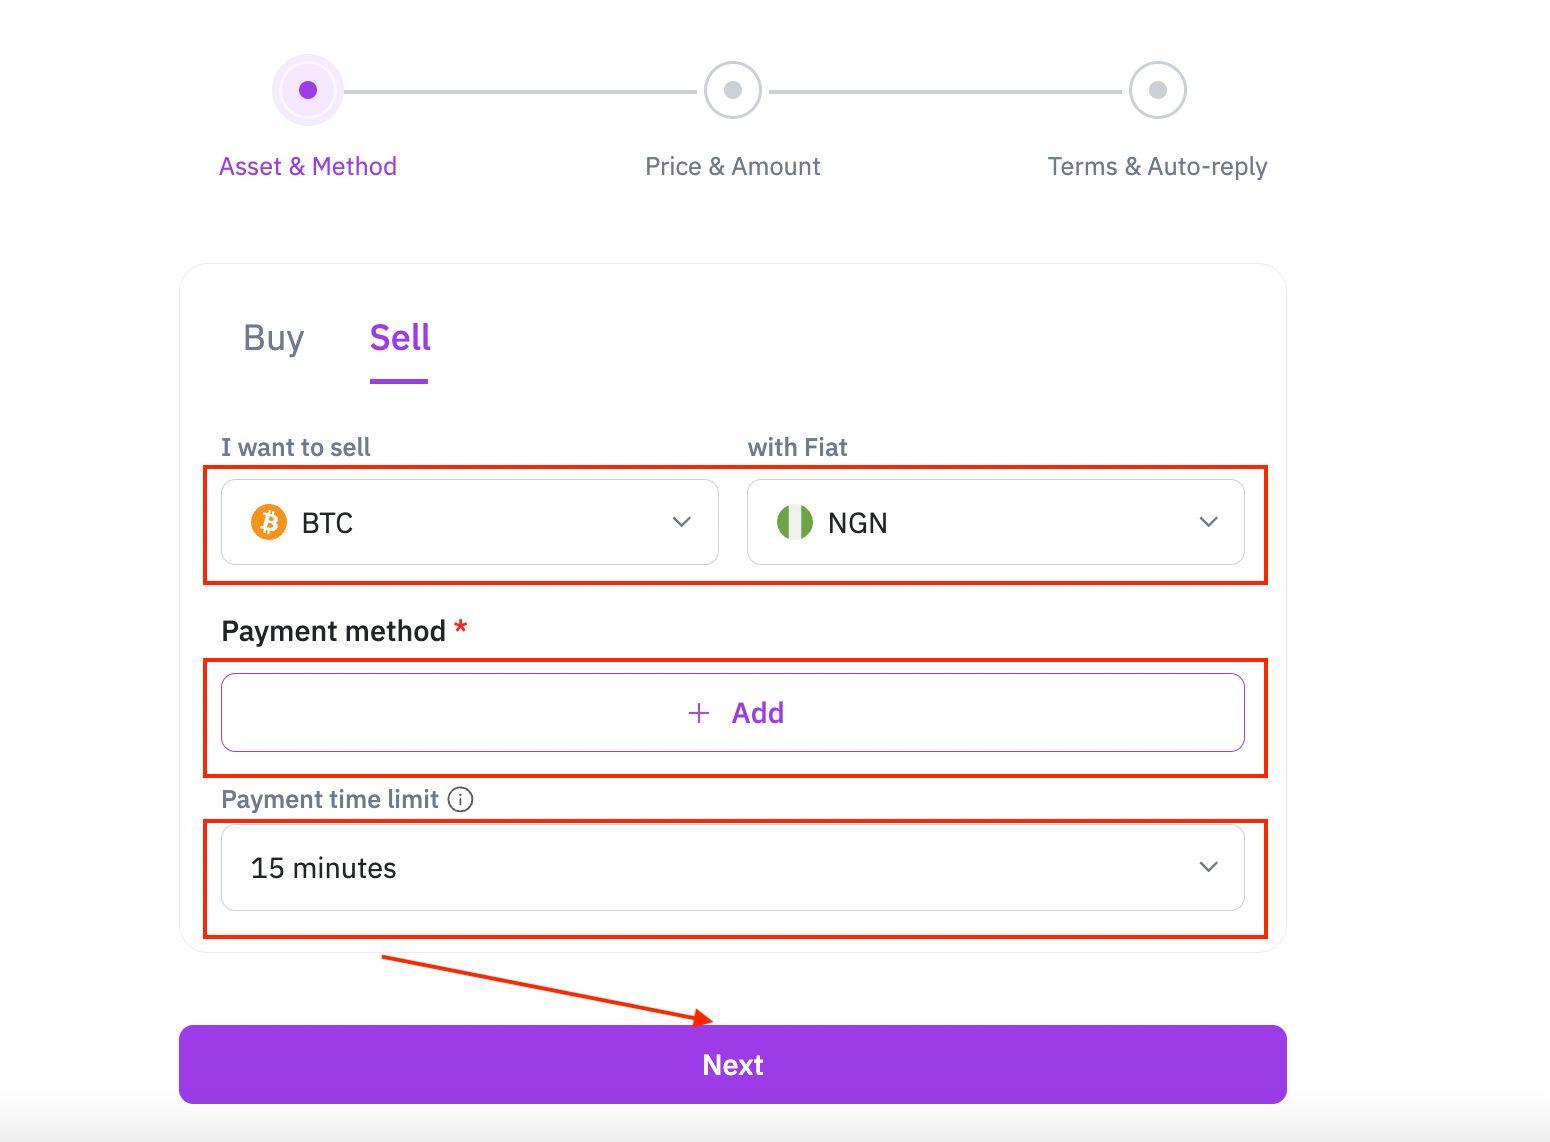Select the Price & Amount step circle
Screen dimensions: 1550x1142
pos(733,90)
